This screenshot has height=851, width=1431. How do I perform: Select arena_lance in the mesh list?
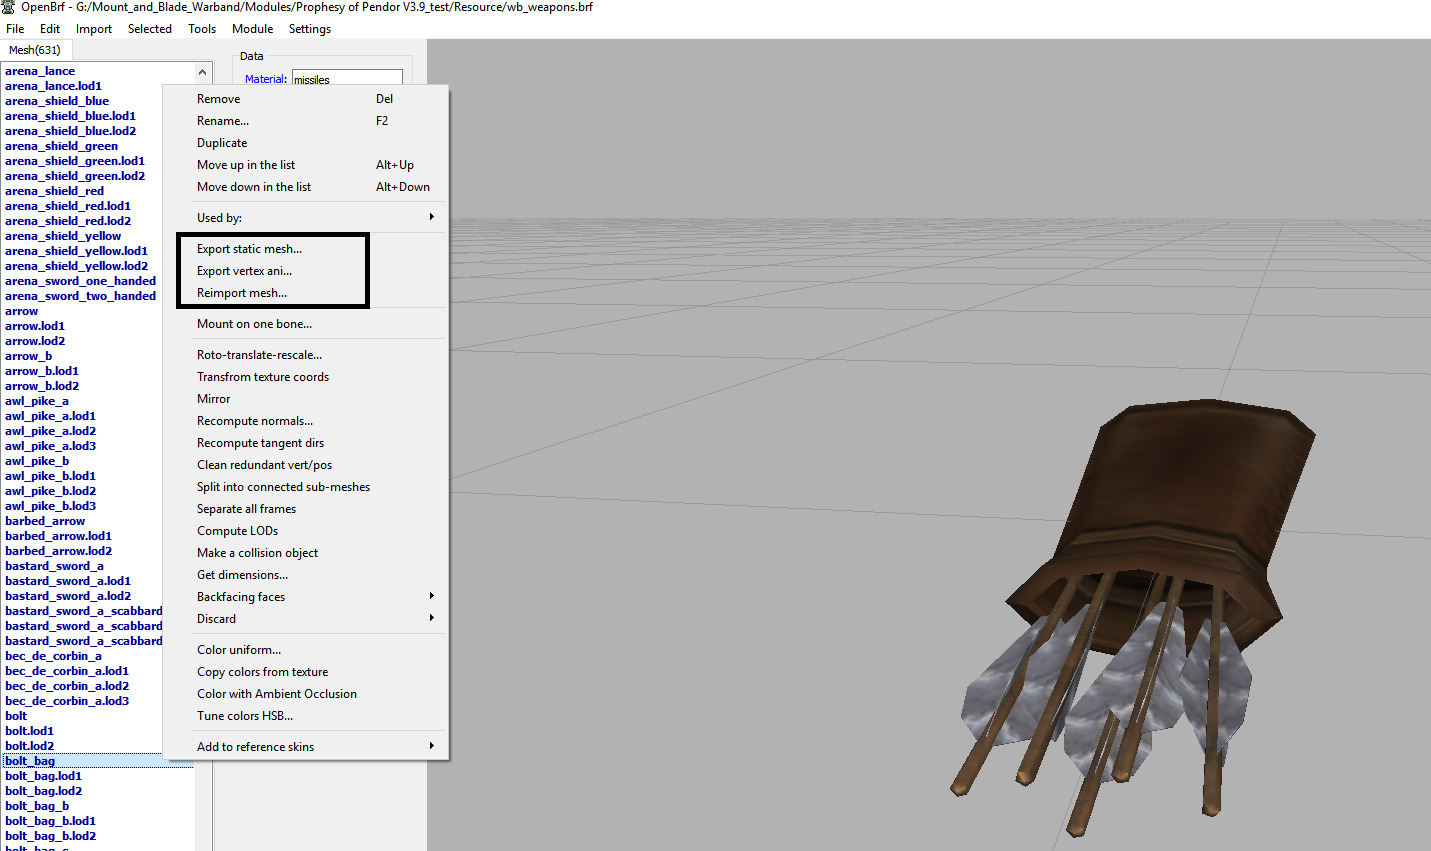click(x=40, y=71)
